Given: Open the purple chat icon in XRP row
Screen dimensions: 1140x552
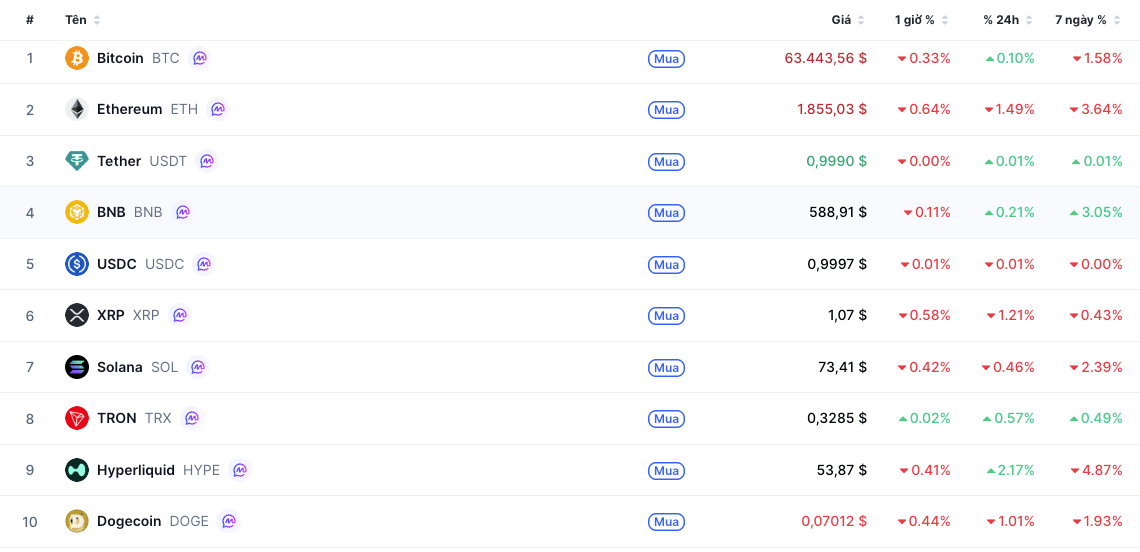Looking at the screenshot, I should [179, 316].
